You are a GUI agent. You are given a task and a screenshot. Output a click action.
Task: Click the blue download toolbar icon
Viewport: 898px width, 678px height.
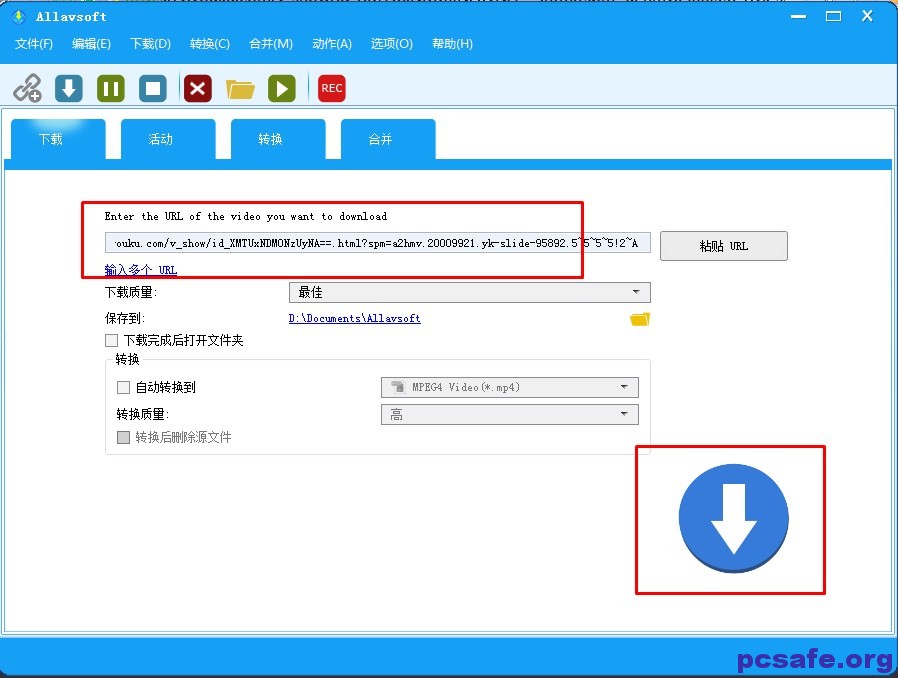[x=68, y=88]
